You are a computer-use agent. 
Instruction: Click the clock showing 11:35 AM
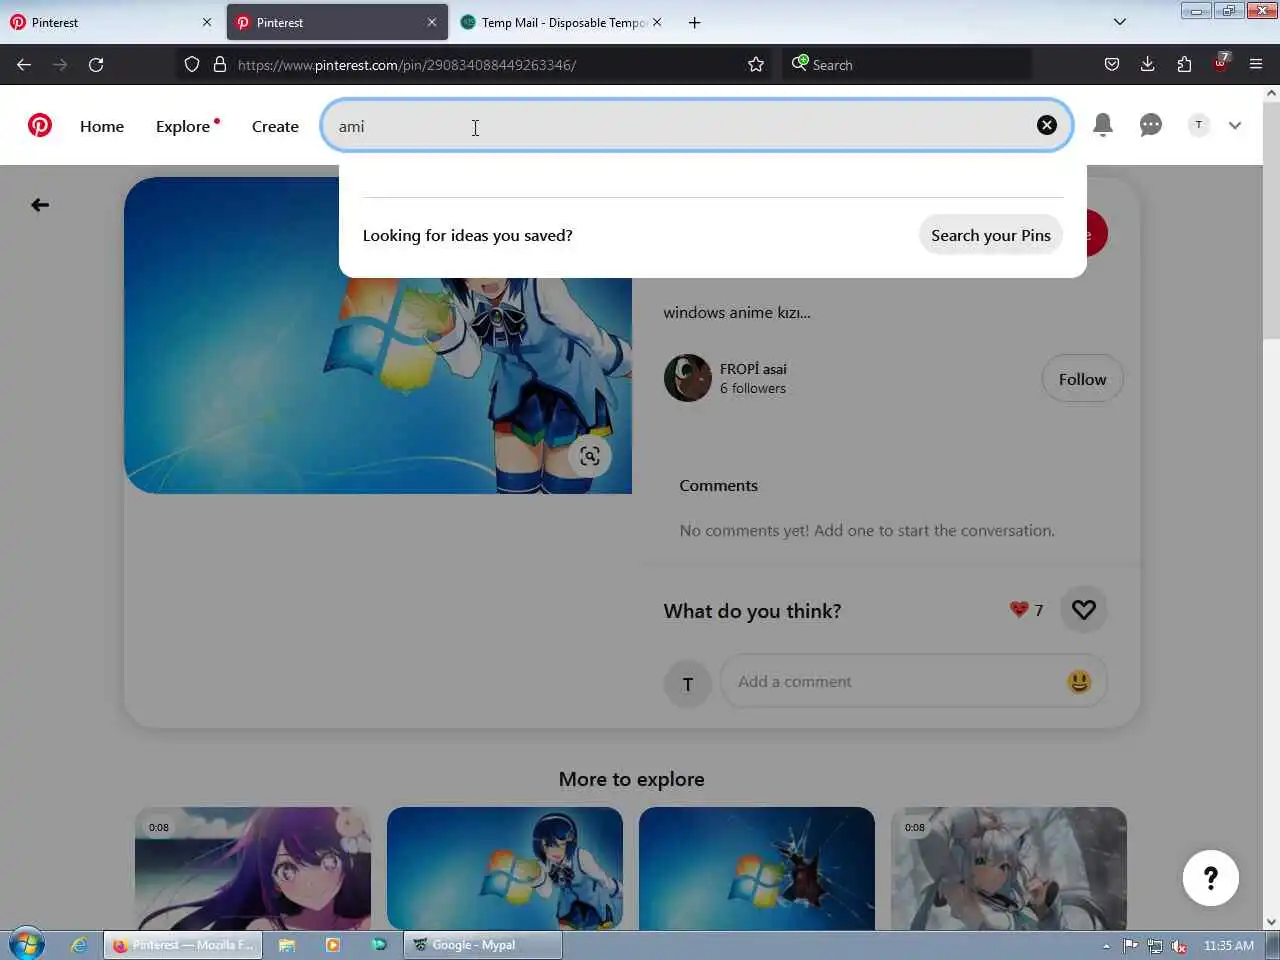coord(1229,946)
